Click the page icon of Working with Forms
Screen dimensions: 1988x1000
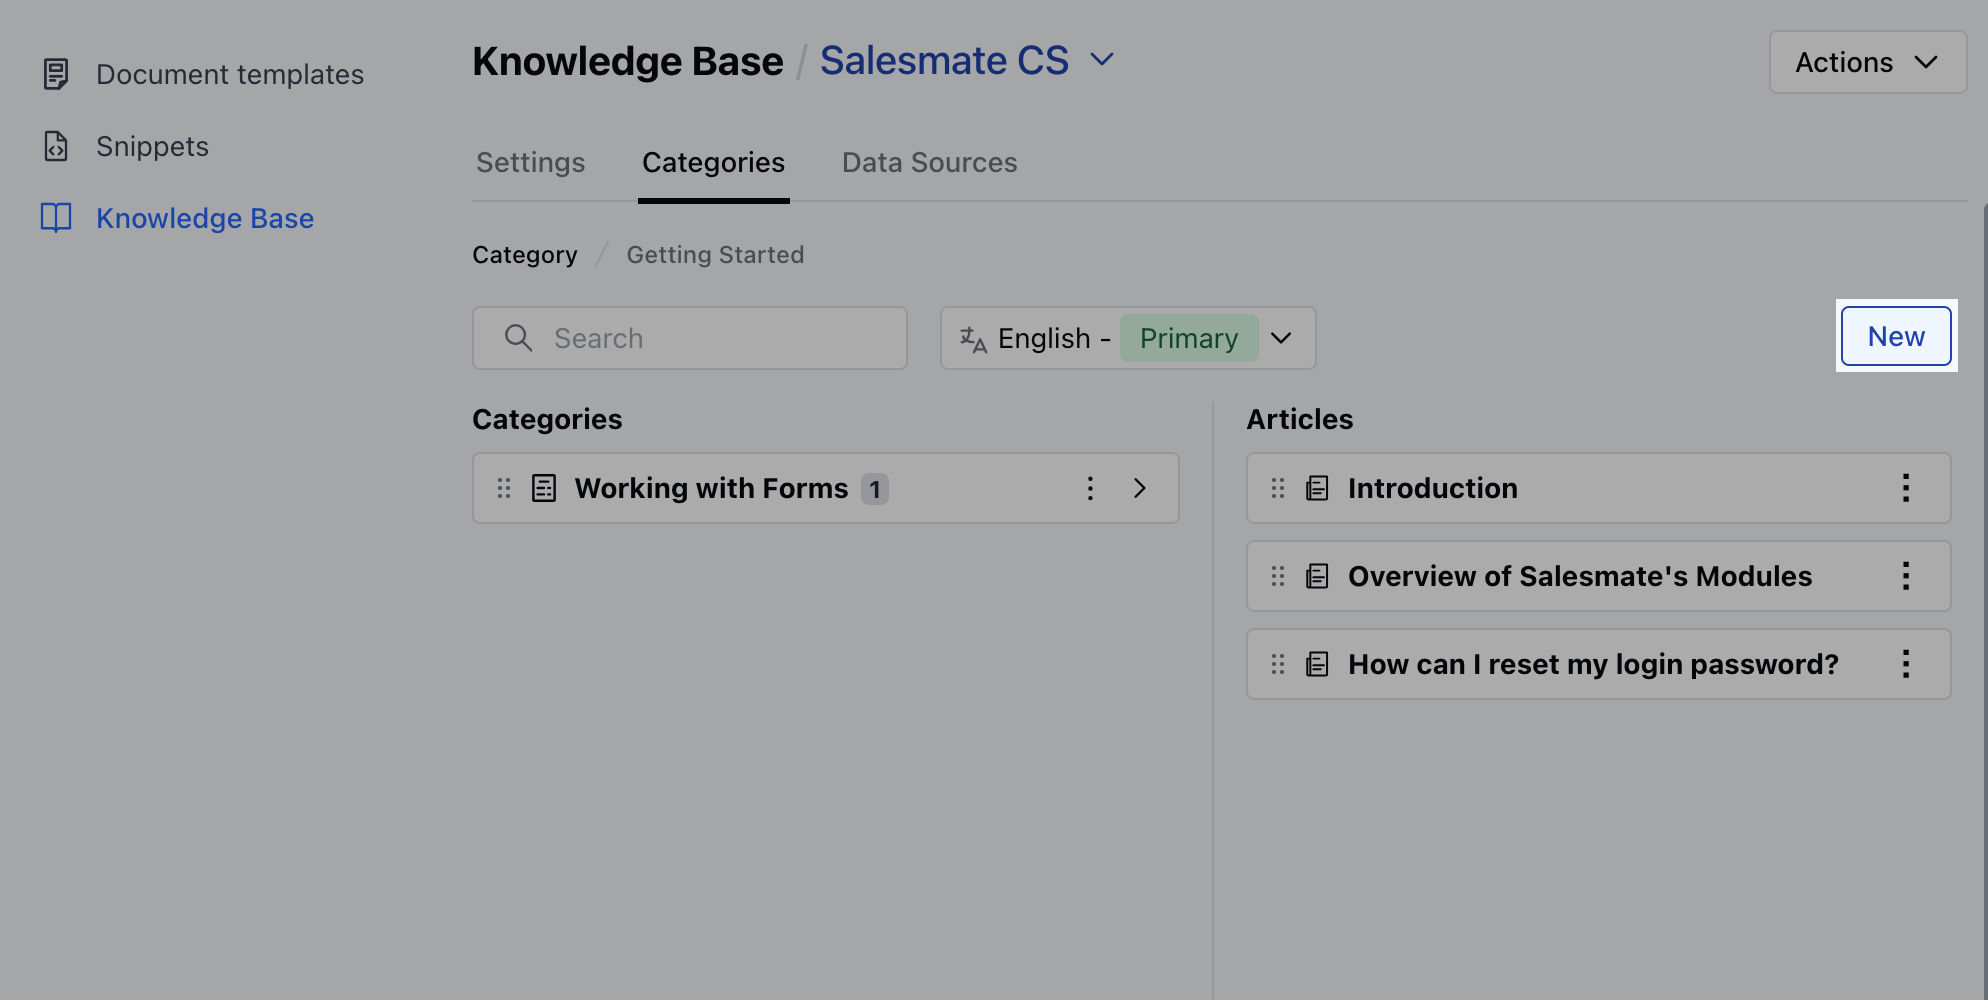point(544,488)
